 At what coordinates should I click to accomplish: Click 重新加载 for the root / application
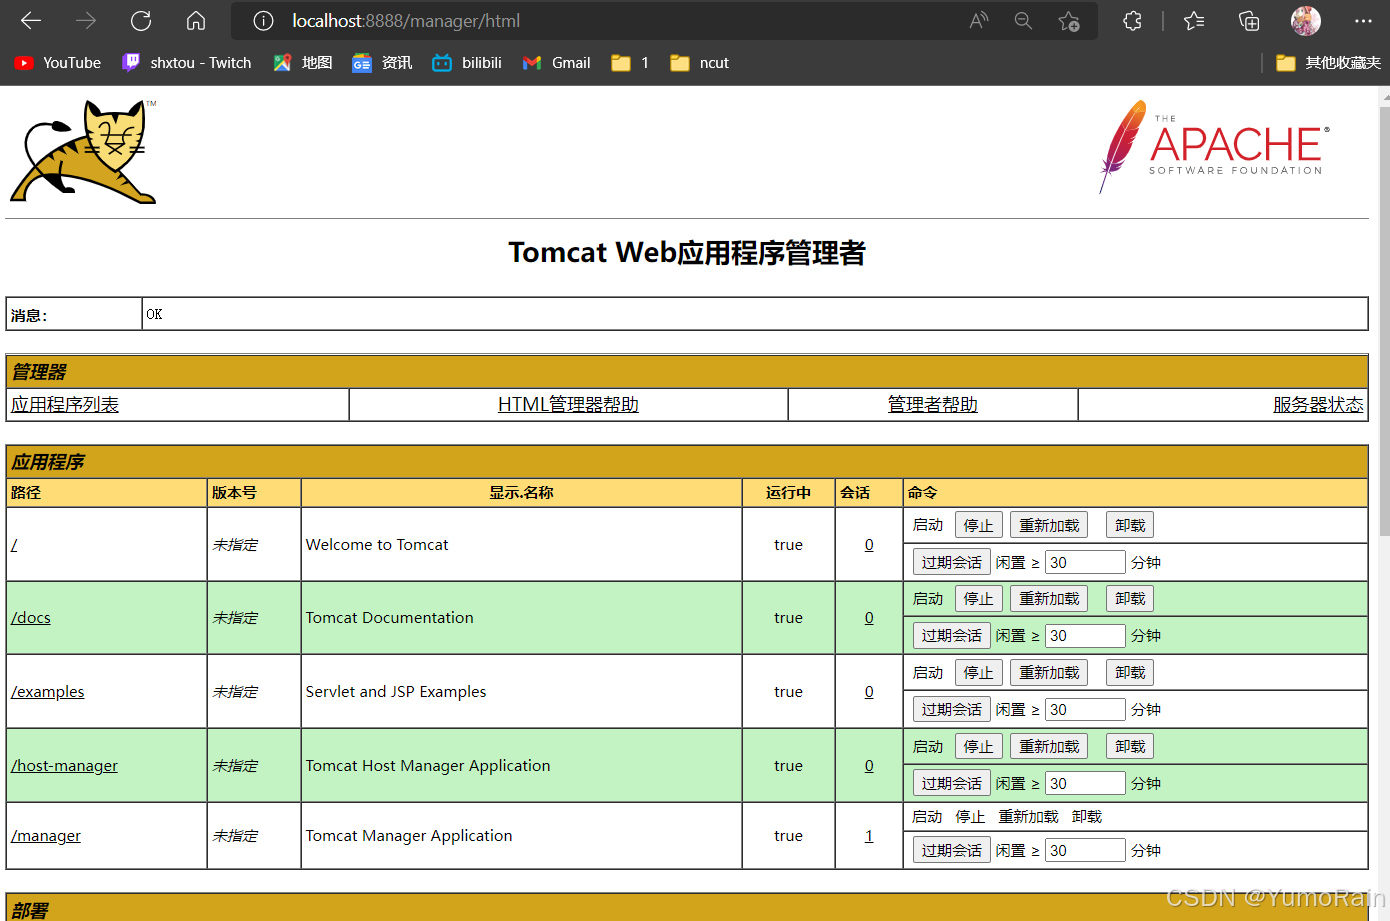(1049, 525)
